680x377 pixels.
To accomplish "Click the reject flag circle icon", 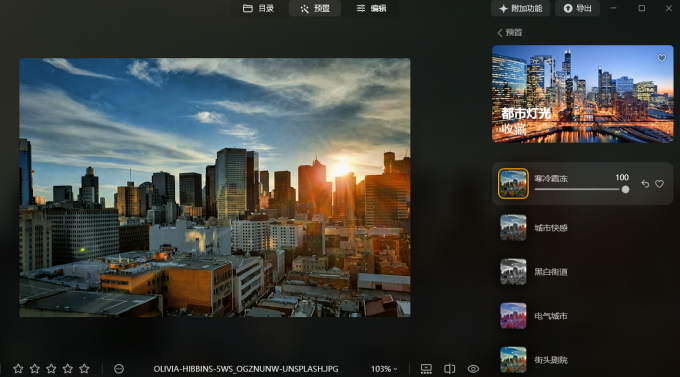I will click(119, 369).
